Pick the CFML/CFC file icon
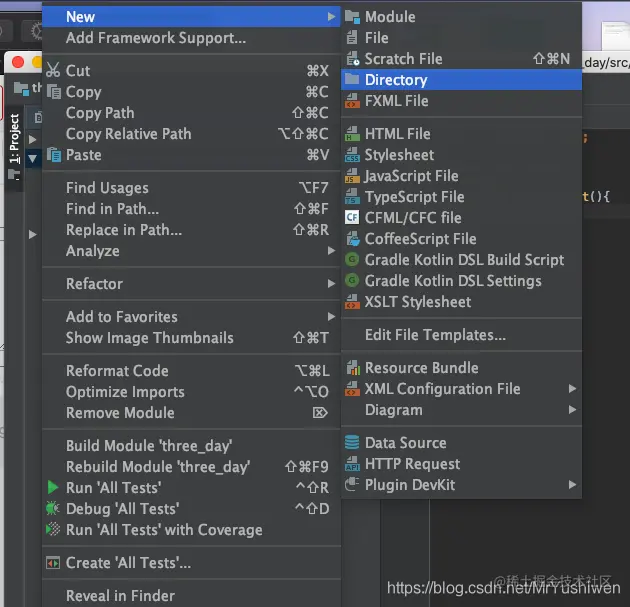 tap(352, 218)
